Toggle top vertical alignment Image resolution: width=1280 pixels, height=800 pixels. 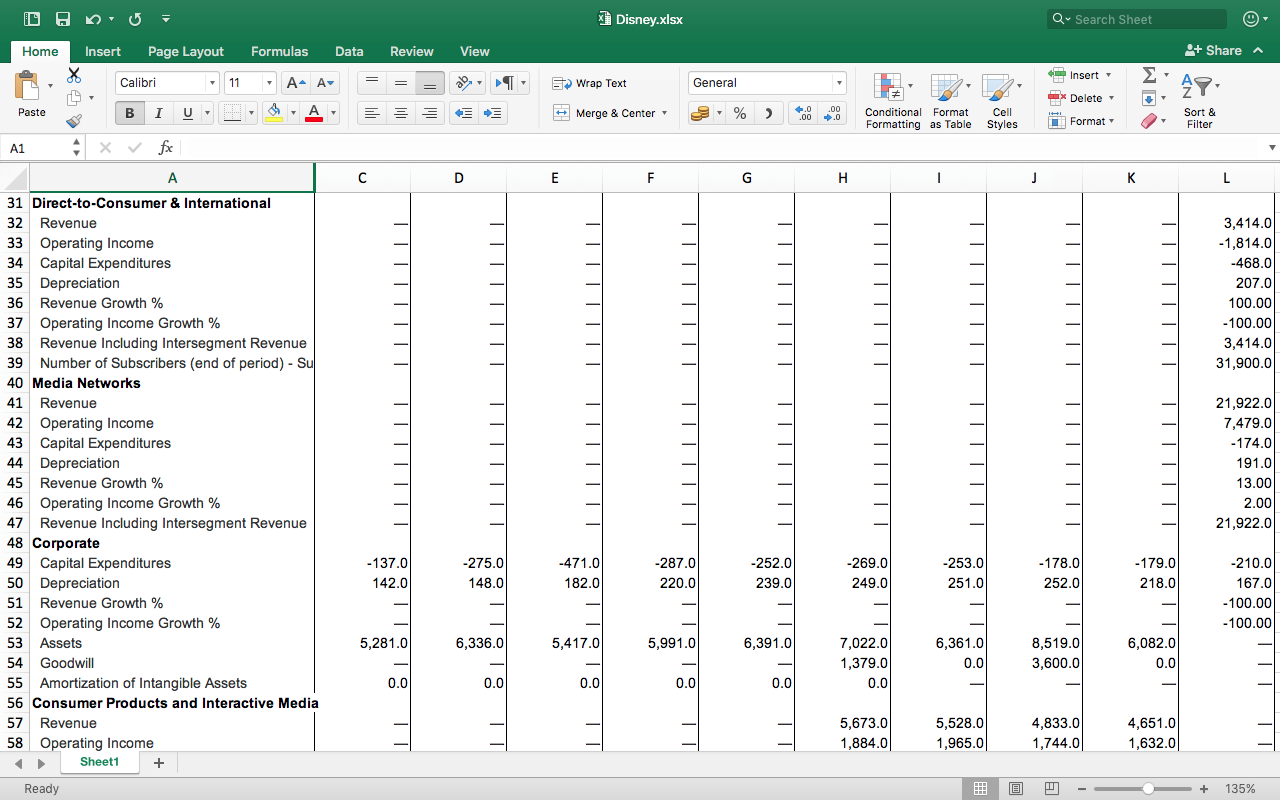click(x=372, y=83)
